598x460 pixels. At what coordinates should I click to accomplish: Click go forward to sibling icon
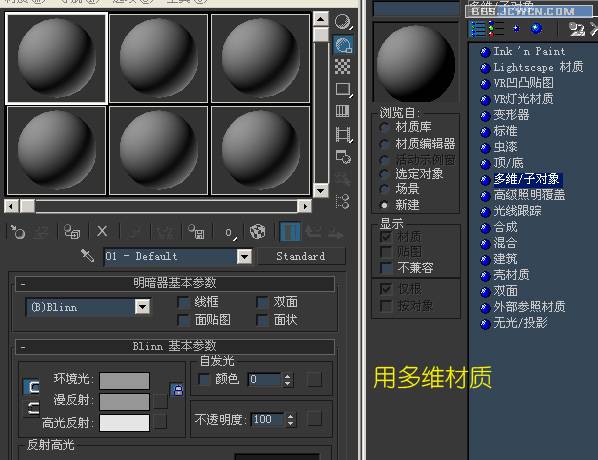point(336,233)
